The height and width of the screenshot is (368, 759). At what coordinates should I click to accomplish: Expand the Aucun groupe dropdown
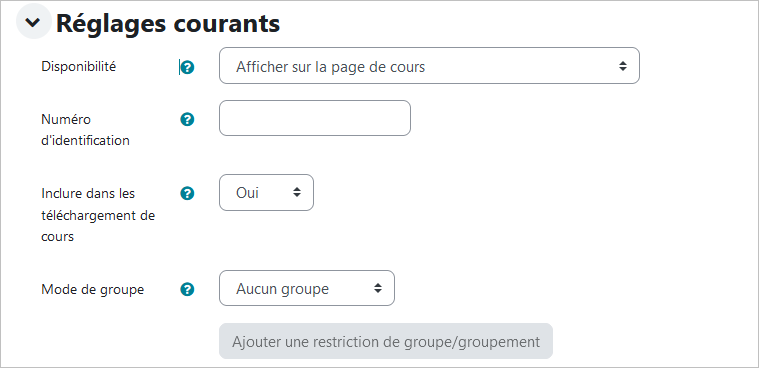pyautogui.click(x=307, y=288)
